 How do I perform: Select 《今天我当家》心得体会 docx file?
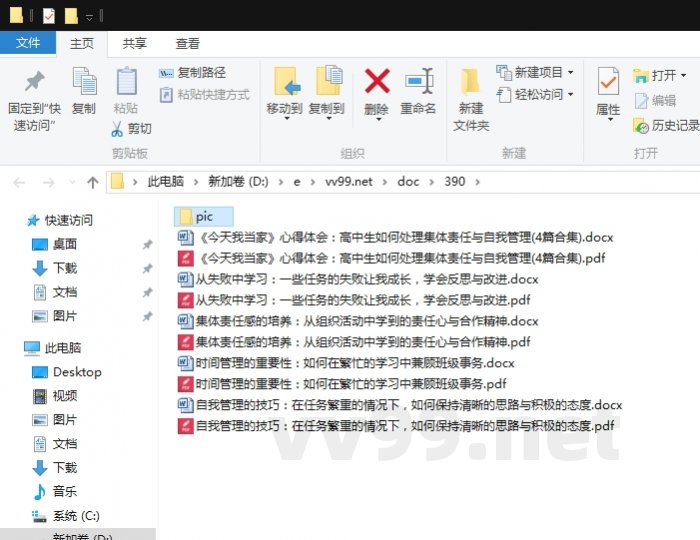(395, 237)
